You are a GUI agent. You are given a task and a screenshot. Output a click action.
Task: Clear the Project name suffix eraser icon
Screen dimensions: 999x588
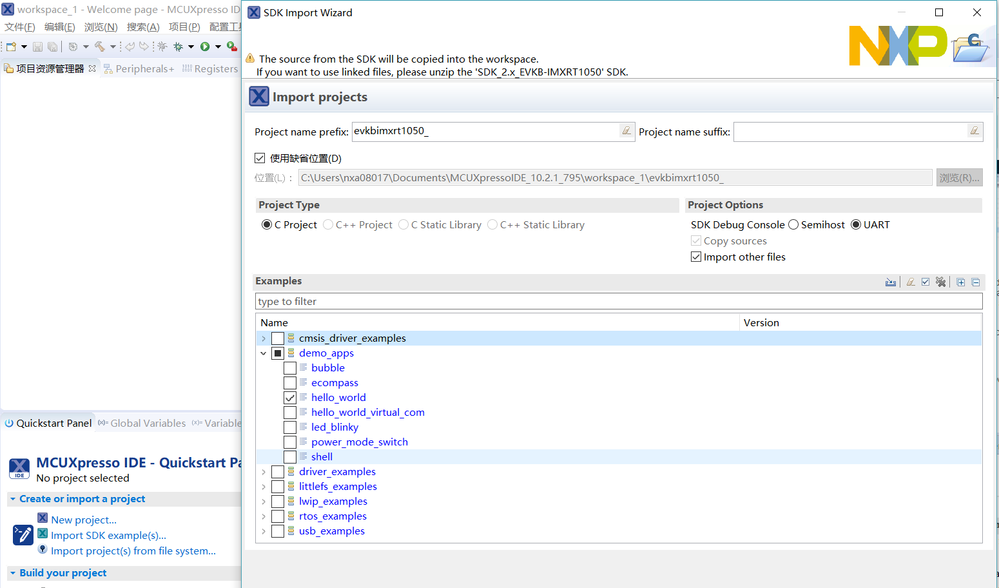click(x=974, y=131)
